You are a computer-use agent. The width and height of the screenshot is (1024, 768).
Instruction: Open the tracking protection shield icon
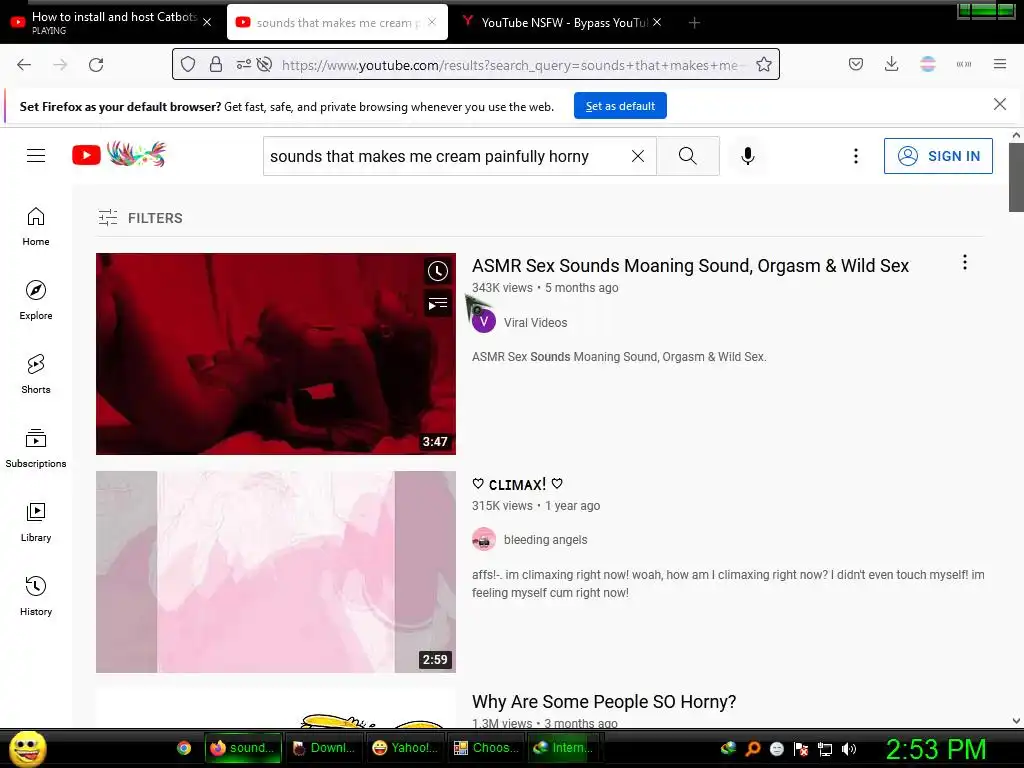tap(188, 64)
